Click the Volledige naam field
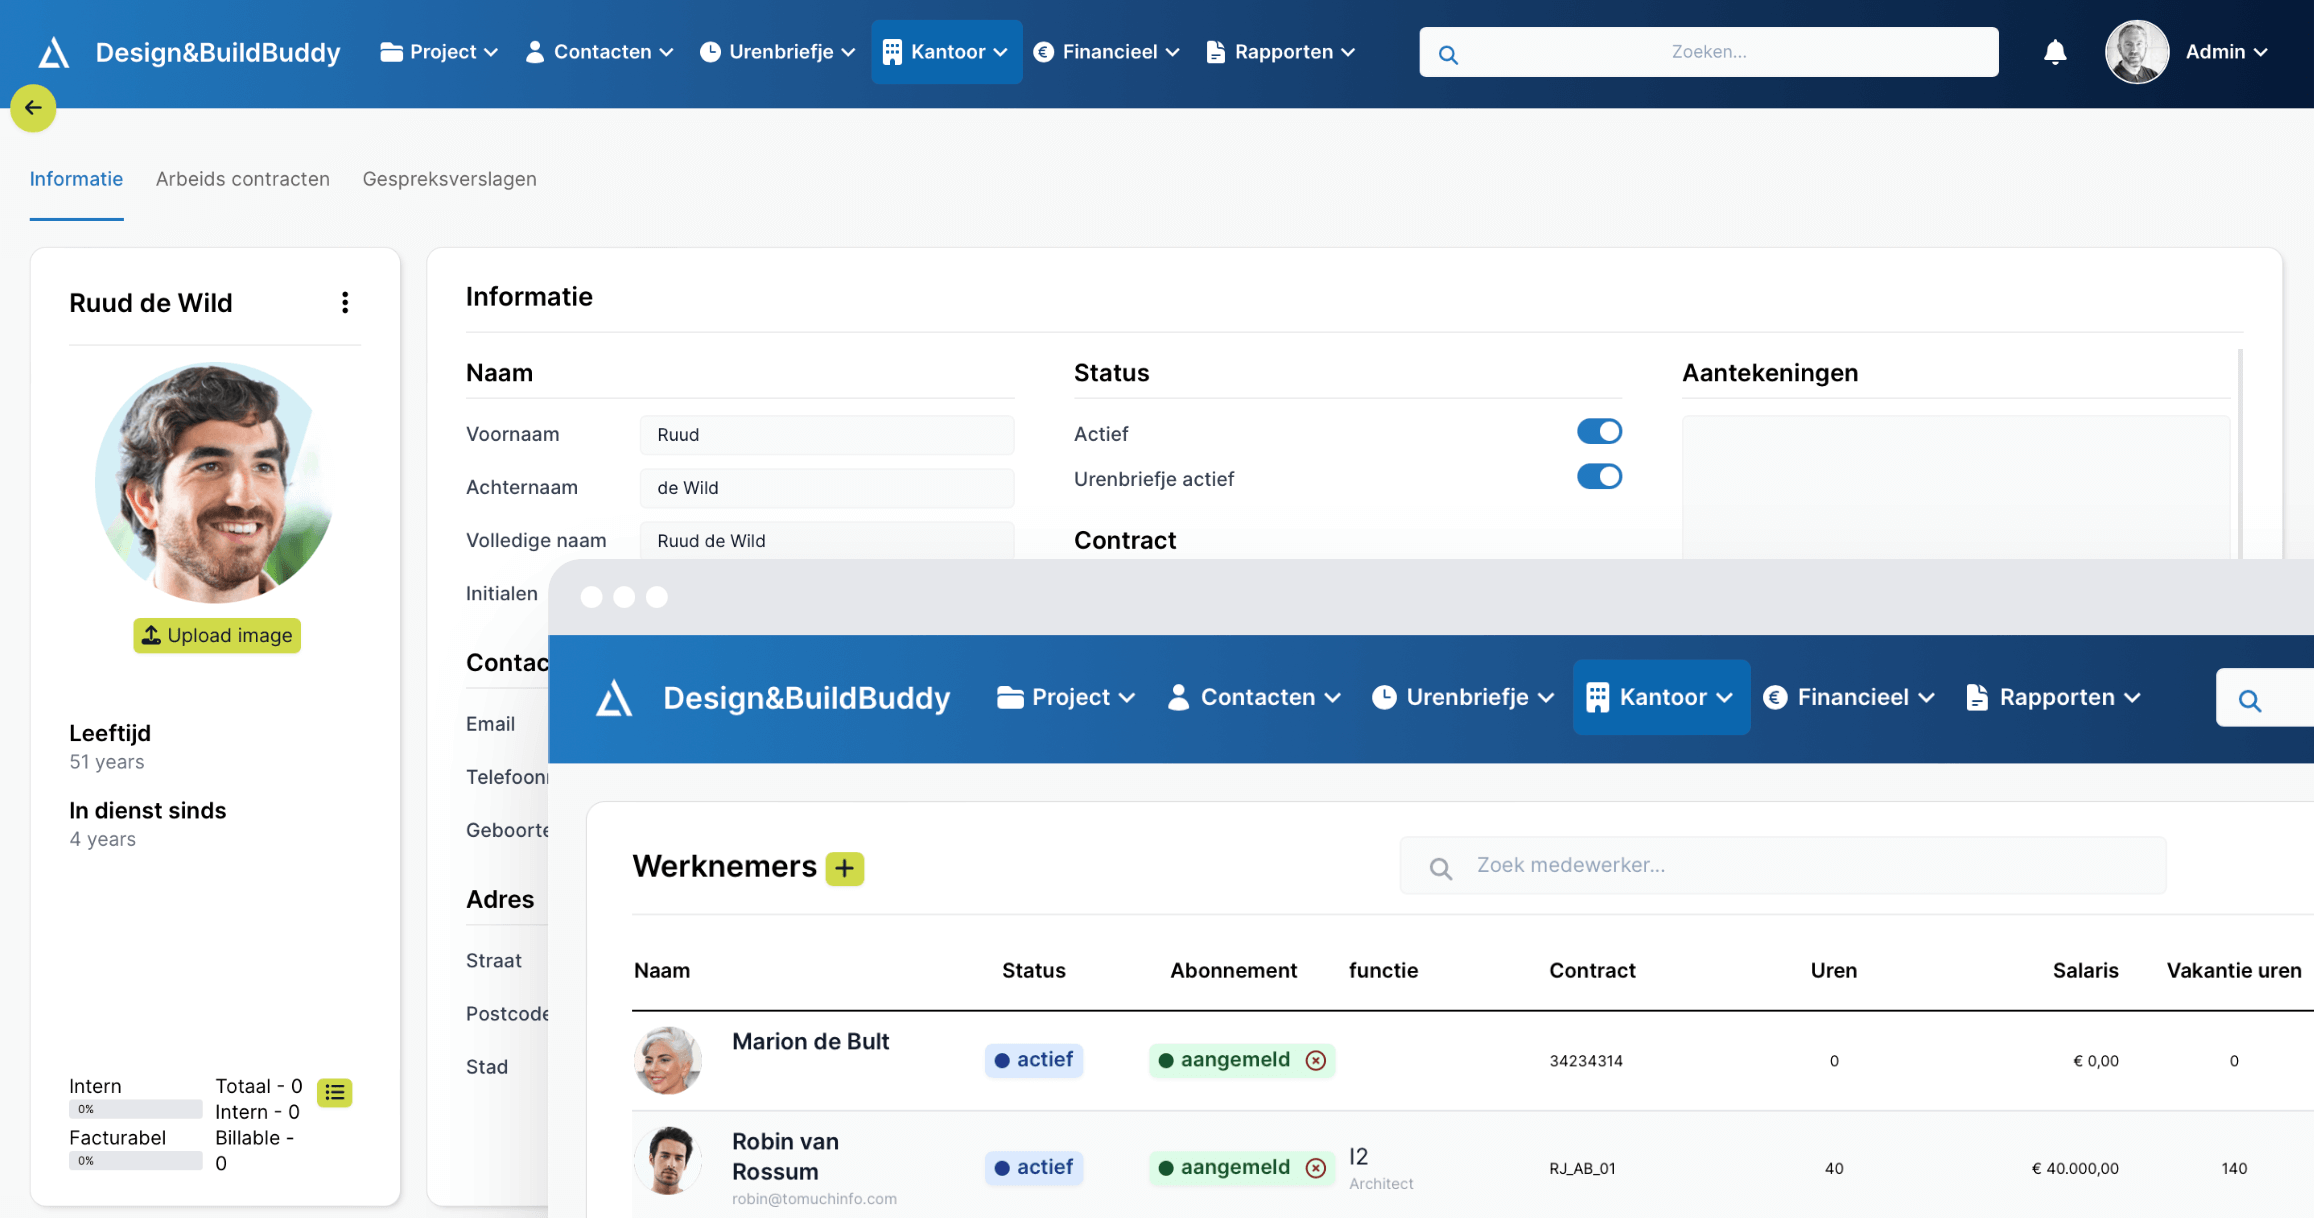This screenshot has width=2314, height=1218. point(827,541)
